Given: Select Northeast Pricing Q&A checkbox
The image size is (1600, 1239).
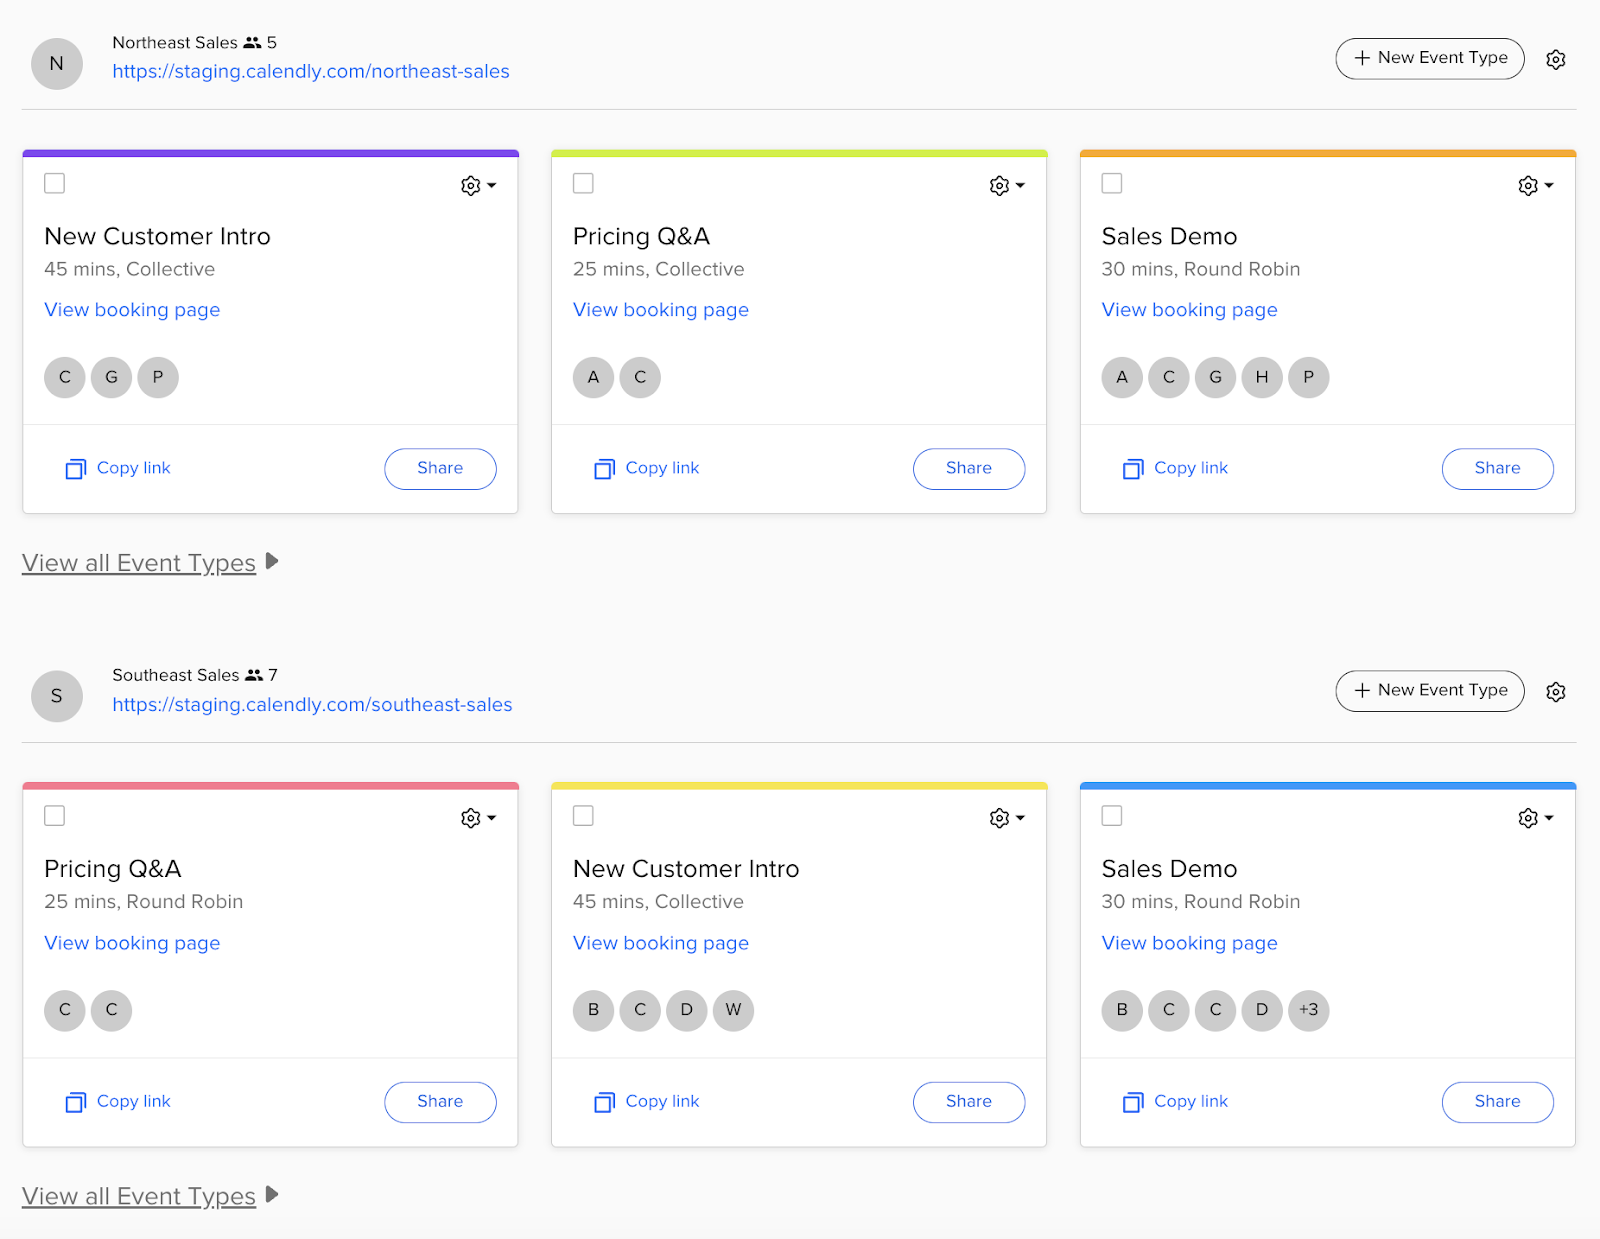Looking at the screenshot, I should [583, 183].
